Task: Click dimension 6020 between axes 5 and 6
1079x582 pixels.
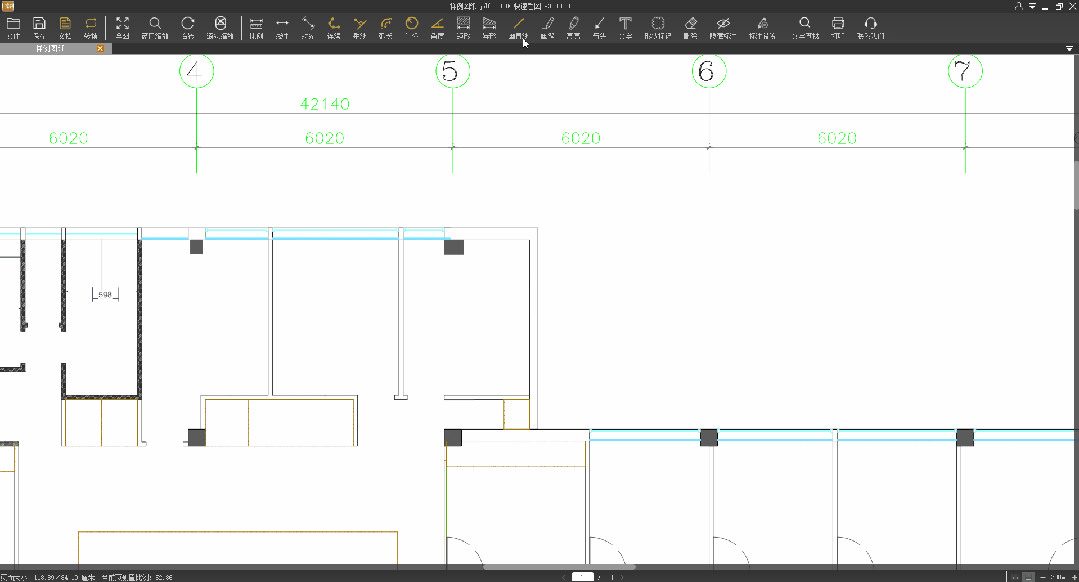Action: pyautogui.click(x=581, y=138)
